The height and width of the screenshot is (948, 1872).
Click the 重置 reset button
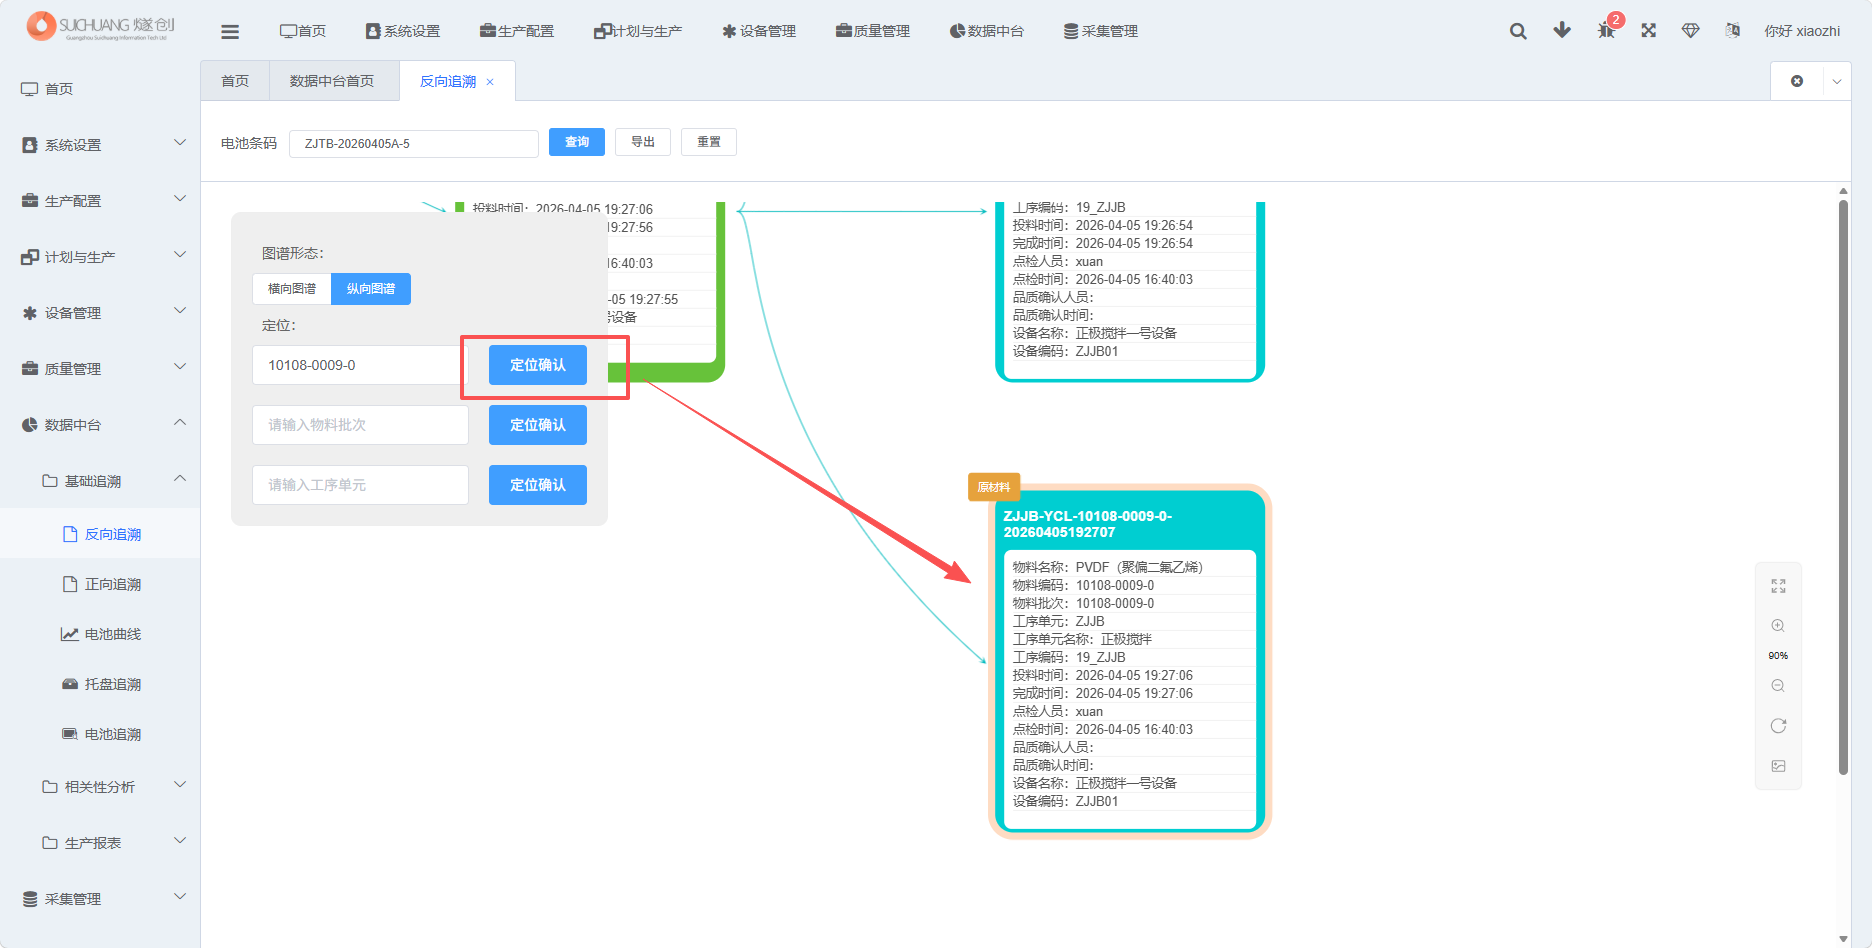(x=709, y=142)
